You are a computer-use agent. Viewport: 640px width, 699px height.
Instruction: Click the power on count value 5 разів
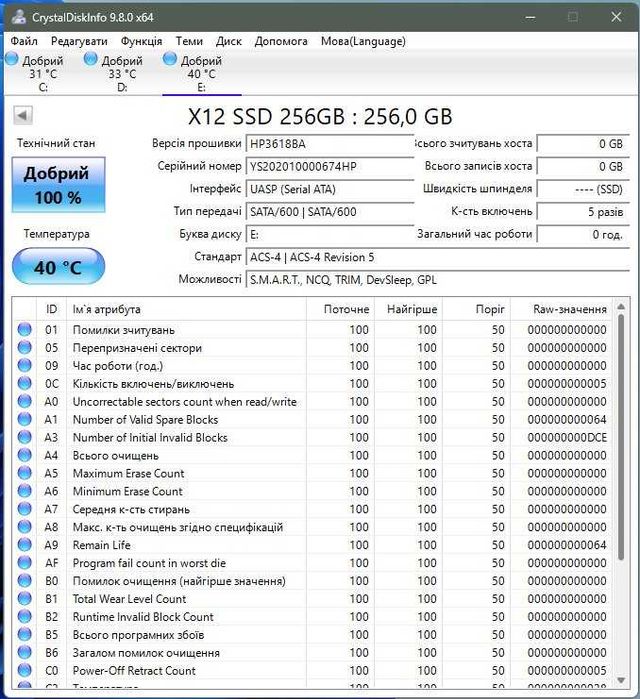[583, 212]
